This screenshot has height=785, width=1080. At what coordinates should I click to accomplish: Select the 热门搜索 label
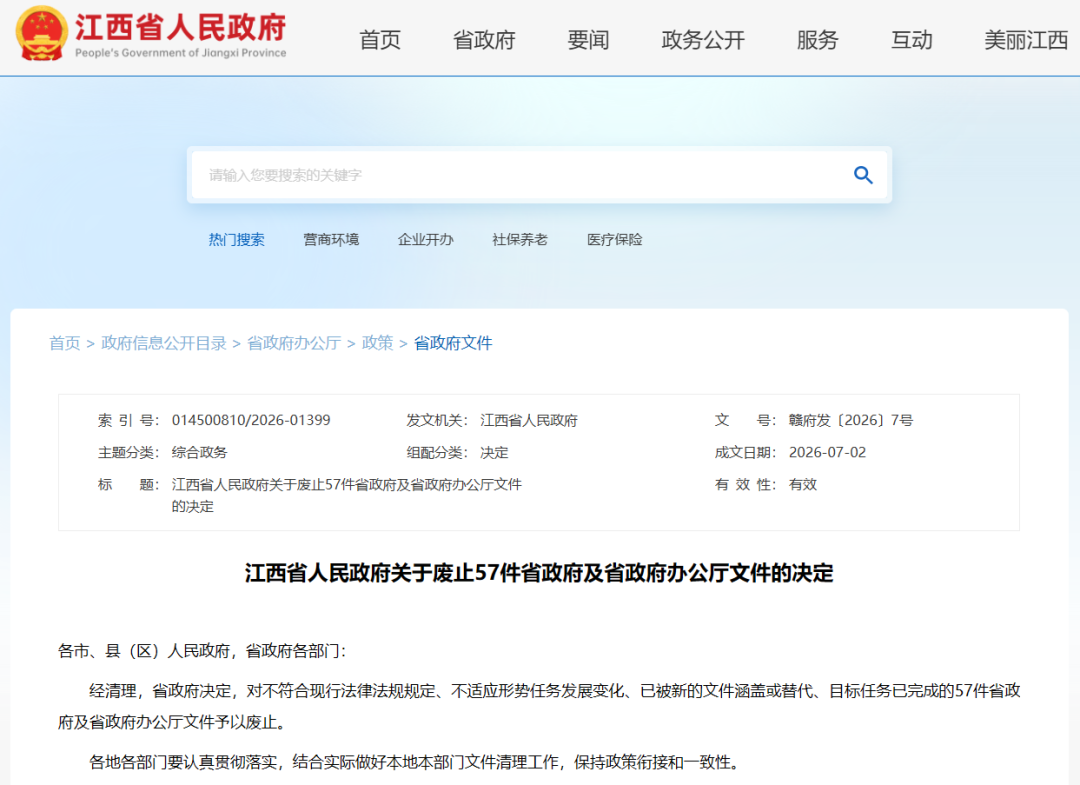(236, 240)
